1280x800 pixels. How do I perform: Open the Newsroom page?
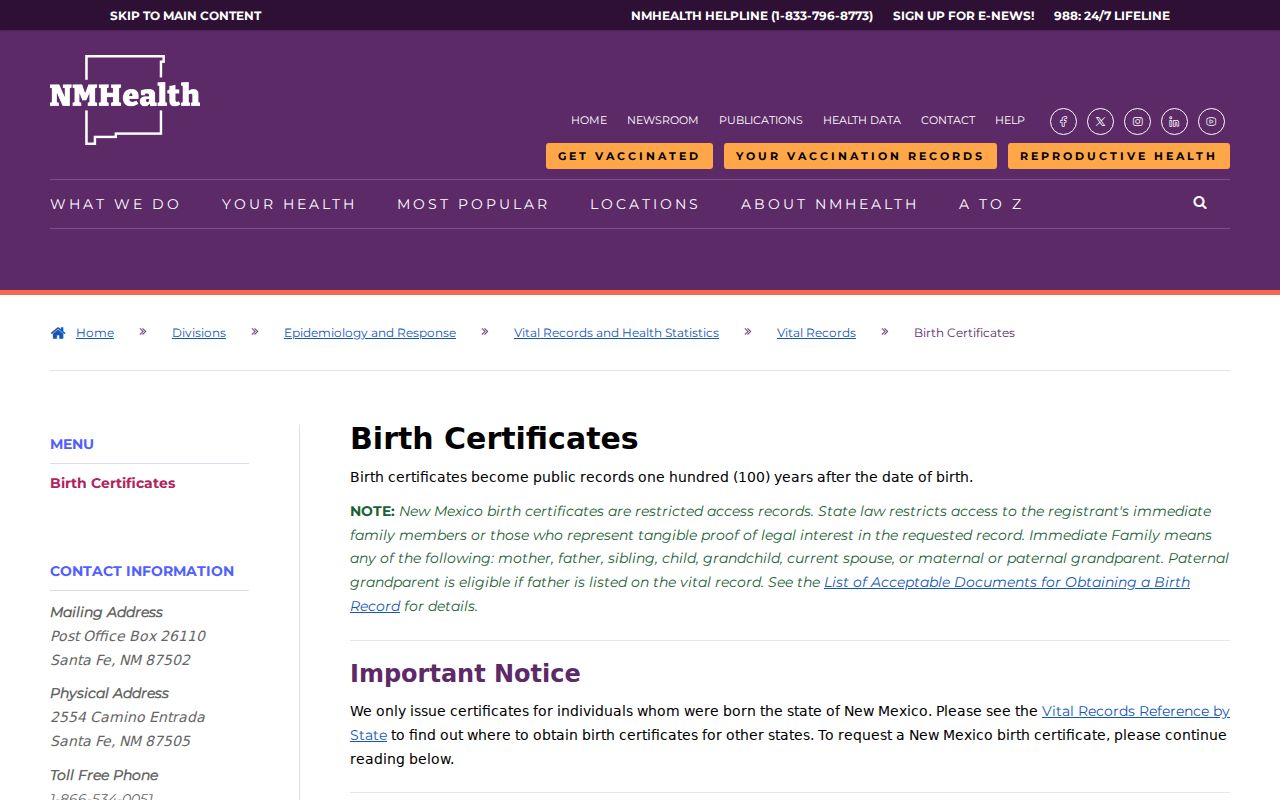[663, 120]
